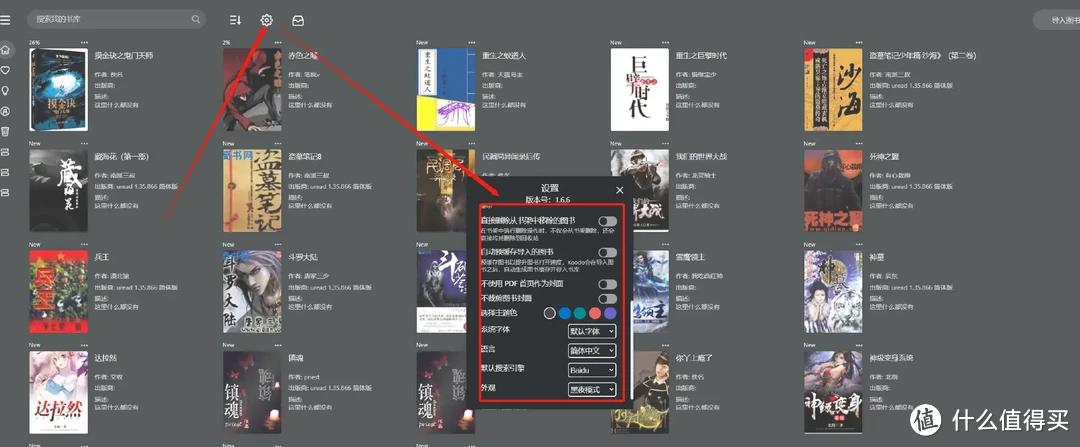This screenshot has width=1080, height=447.
Task: Click the title 你丫上瘾了
Action: pyautogui.click(x=694, y=358)
